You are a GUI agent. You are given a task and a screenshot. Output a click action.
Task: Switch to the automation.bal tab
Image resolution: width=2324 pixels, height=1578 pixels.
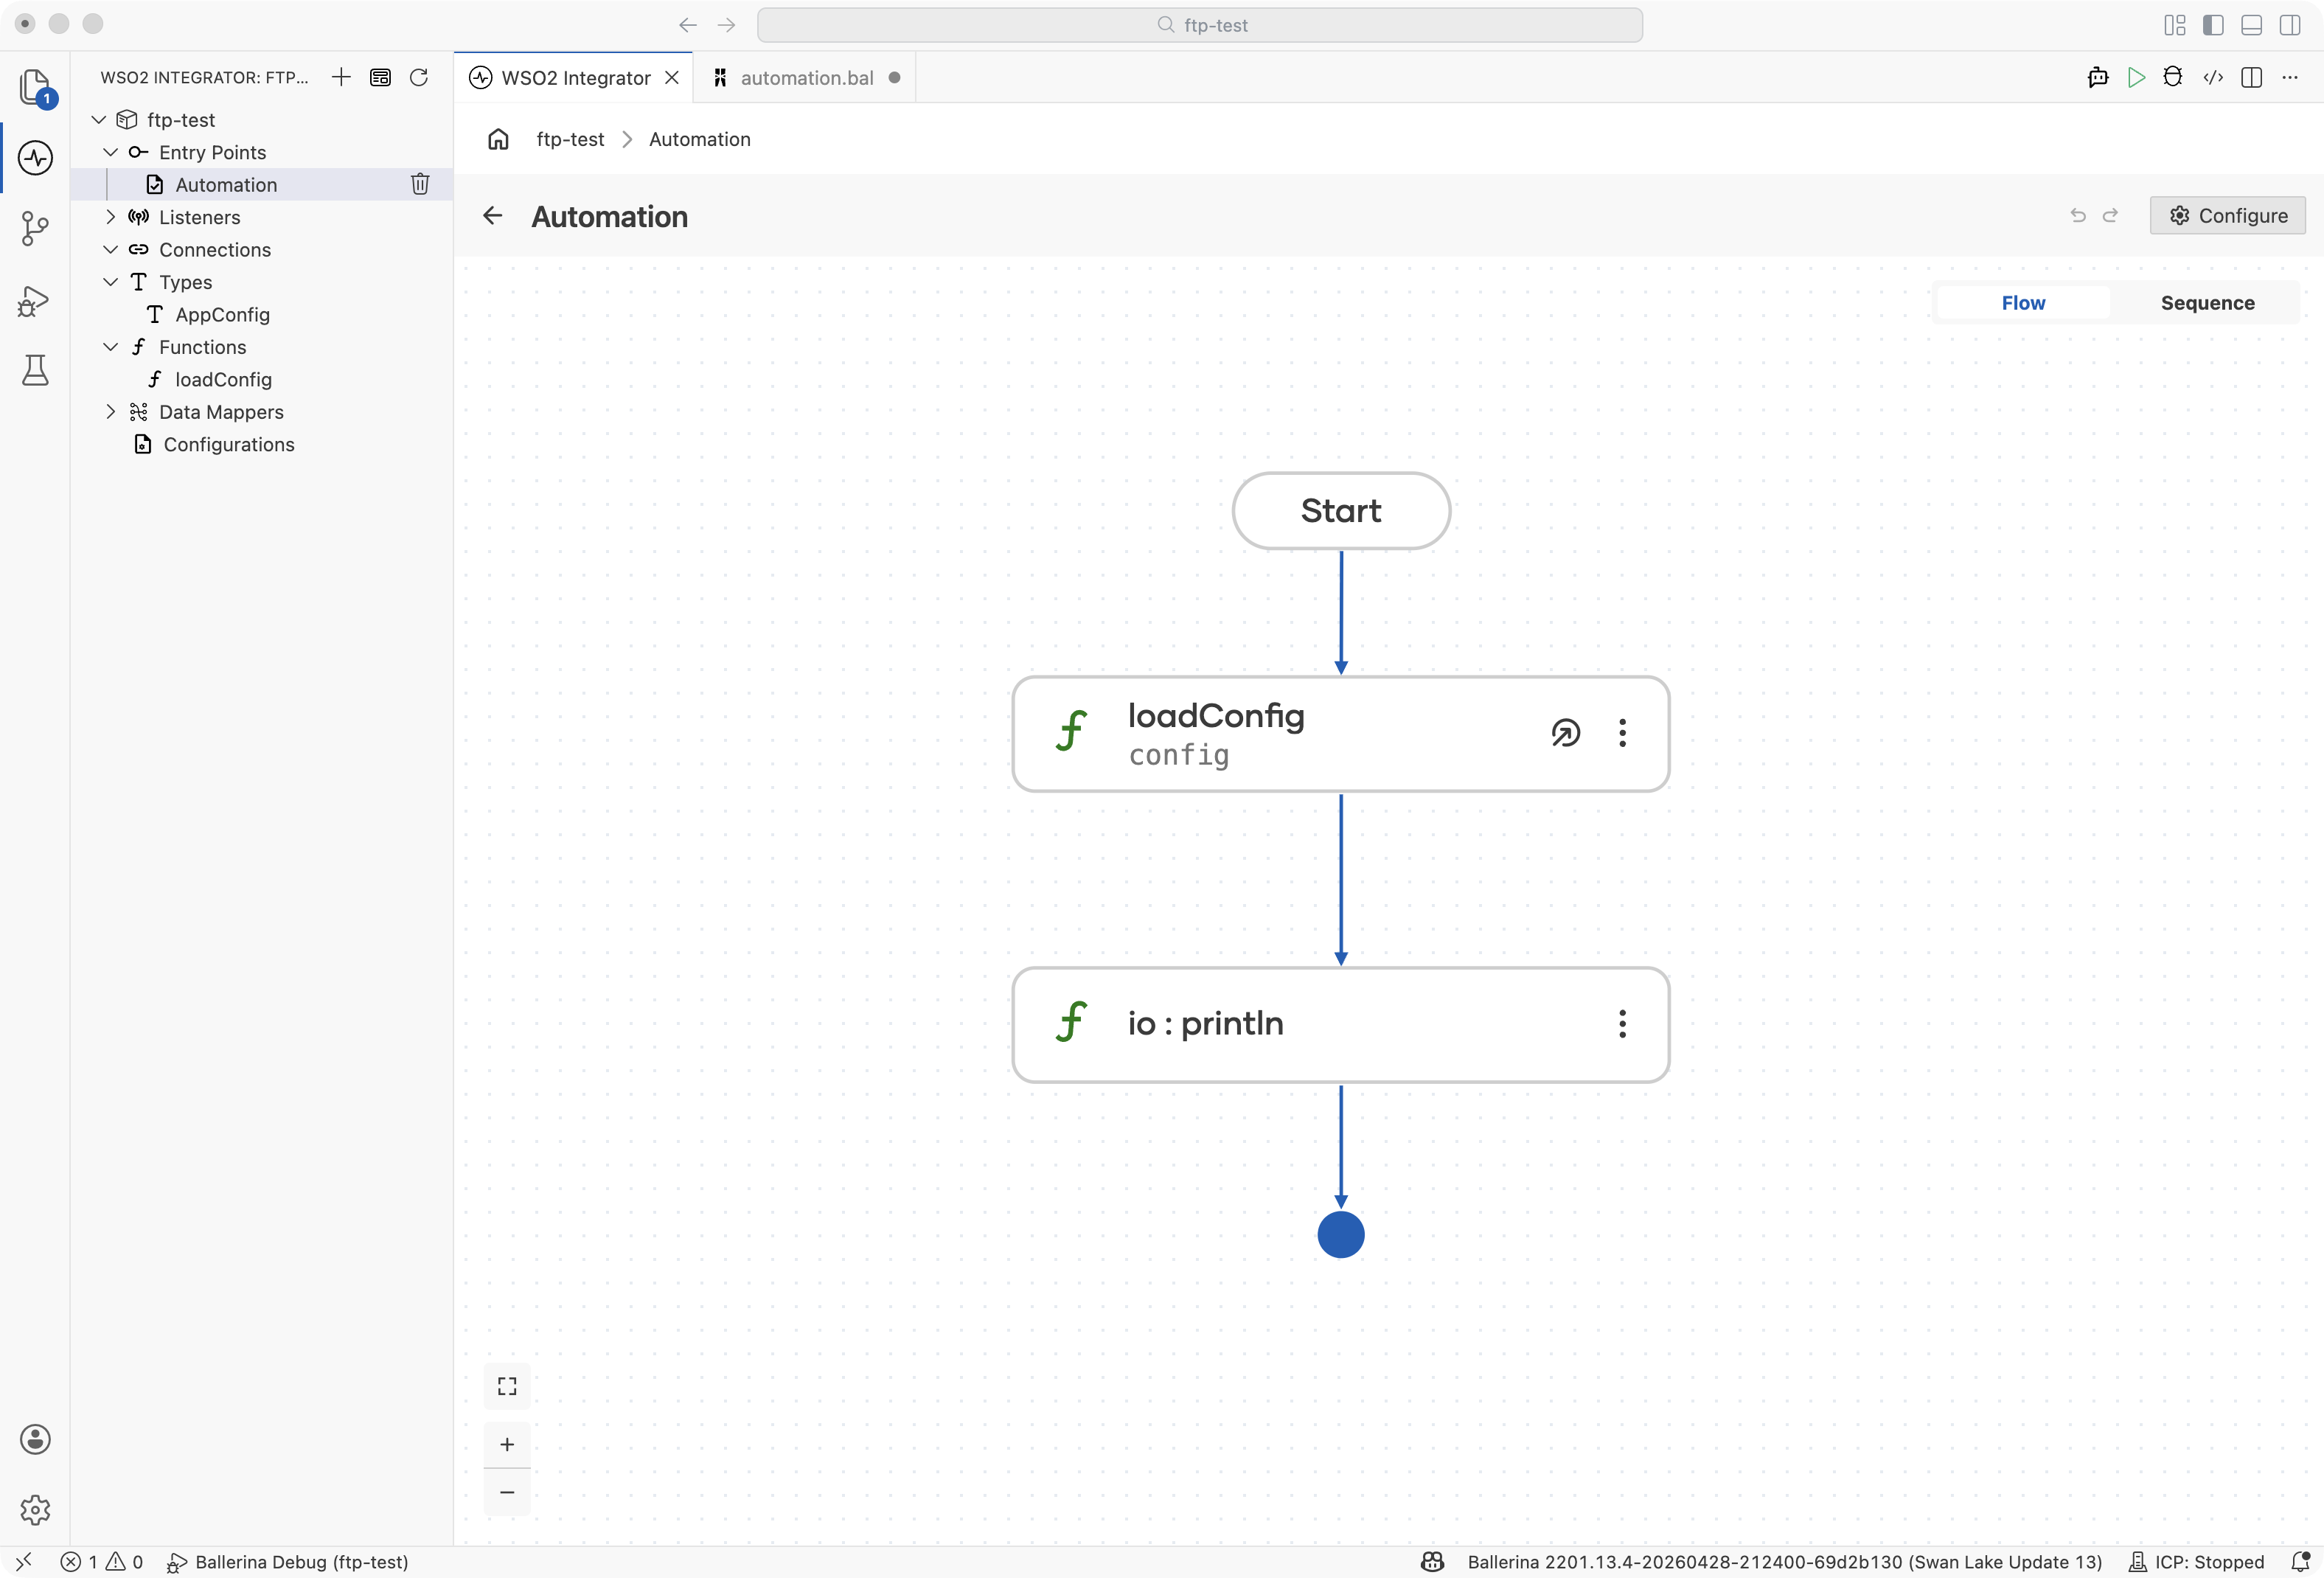click(806, 78)
